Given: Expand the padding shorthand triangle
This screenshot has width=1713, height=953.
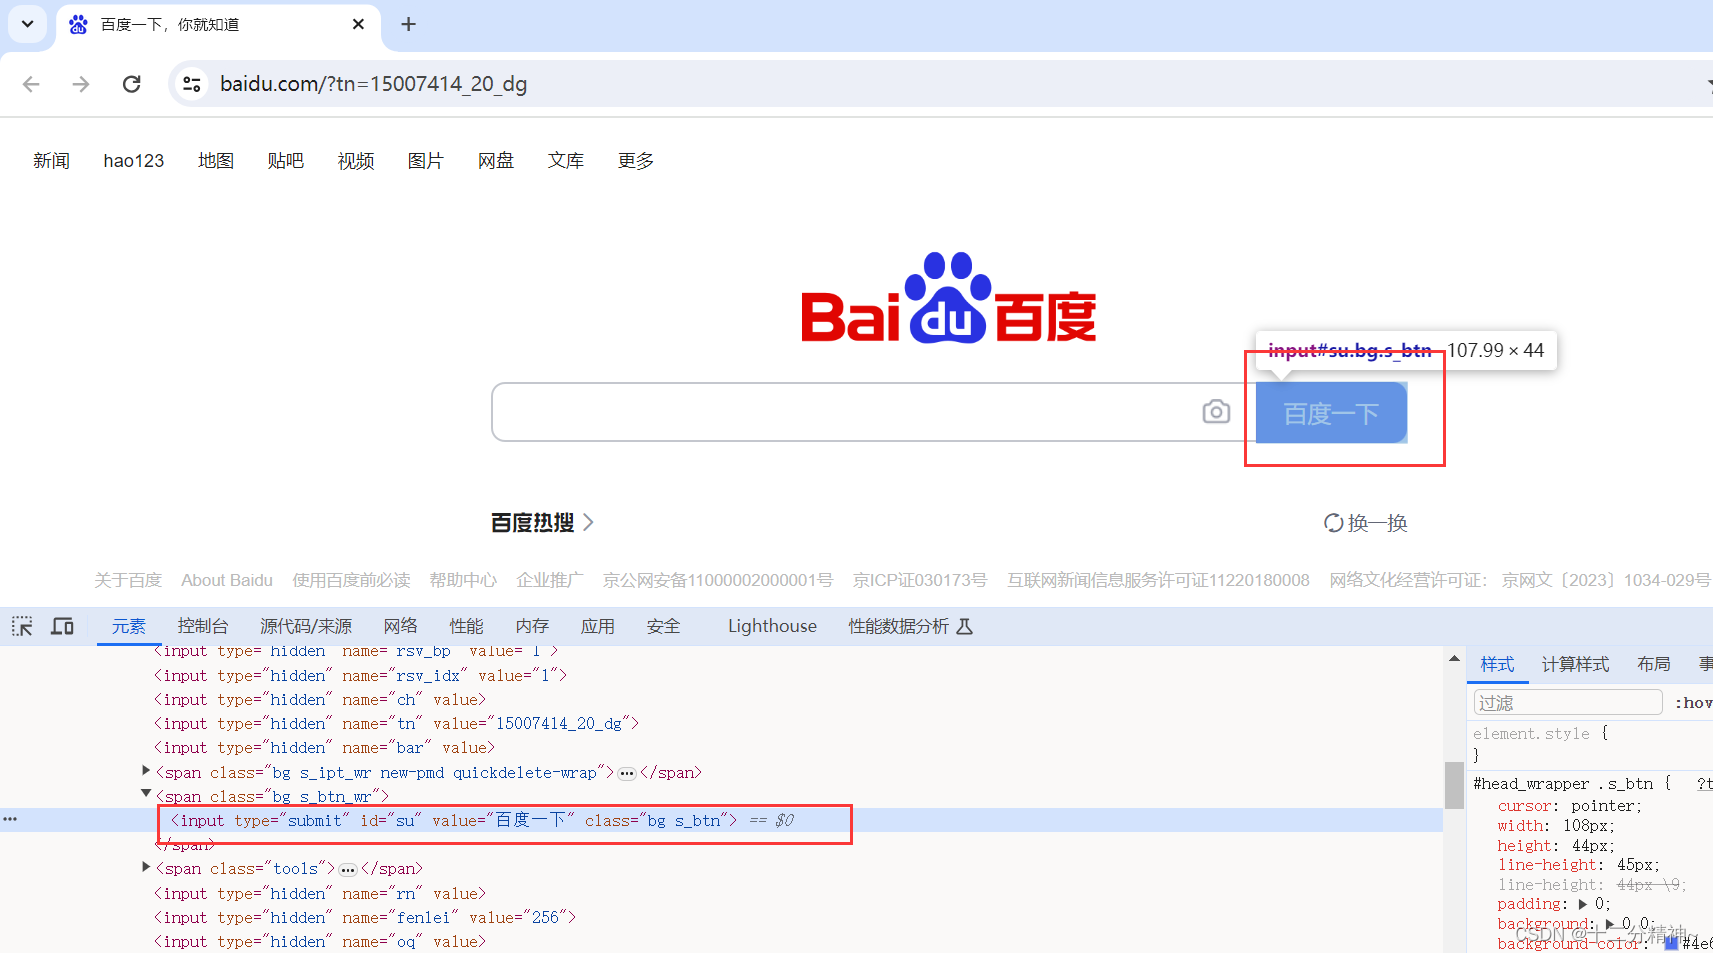Looking at the screenshot, I should point(1583,904).
